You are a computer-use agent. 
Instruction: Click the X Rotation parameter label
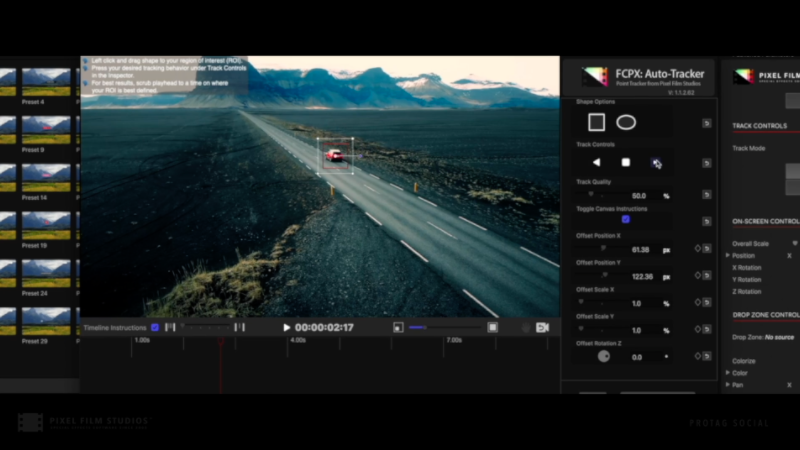point(746,268)
